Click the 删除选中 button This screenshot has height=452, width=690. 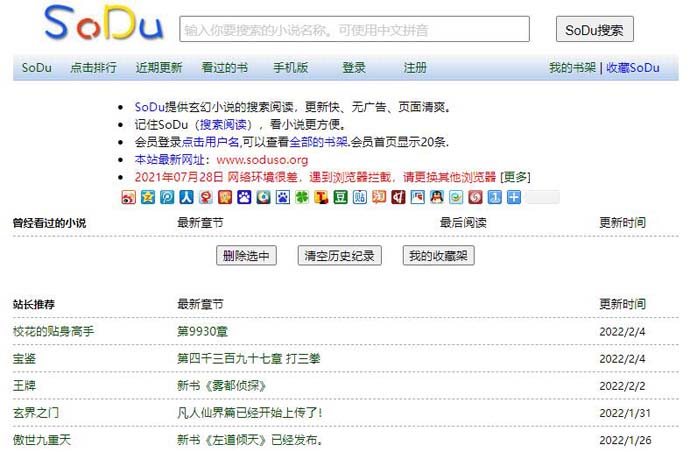coord(246,255)
